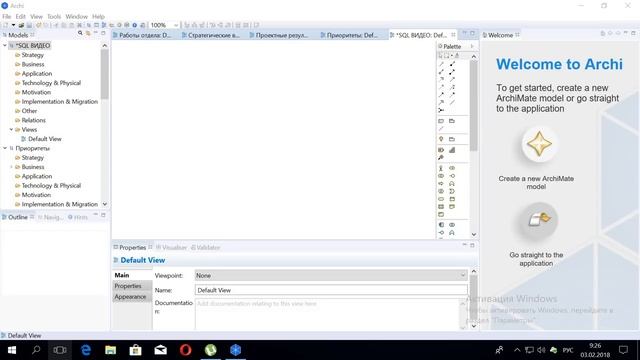Click Go straight to the application link
This screenshot has width=640, height=360.
click(536, 259)
